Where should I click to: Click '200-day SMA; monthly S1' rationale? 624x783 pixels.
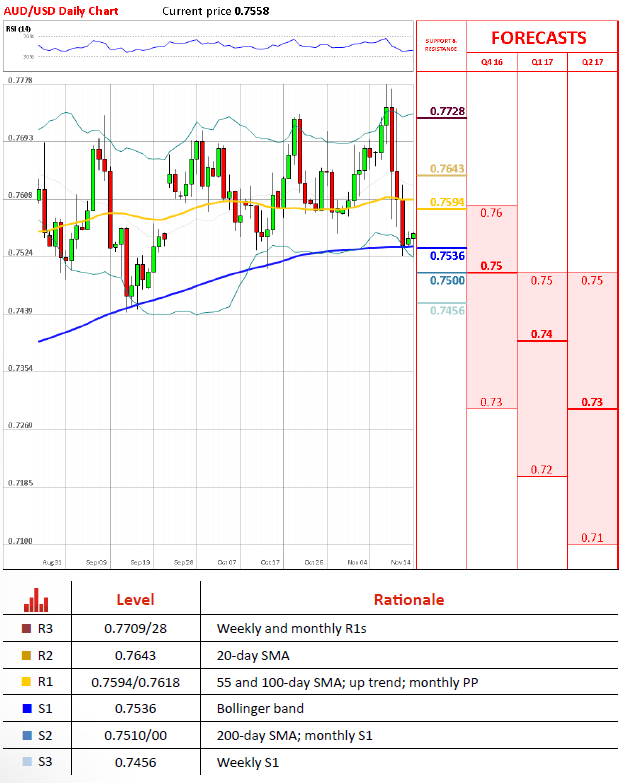click(x=295, y=735)
